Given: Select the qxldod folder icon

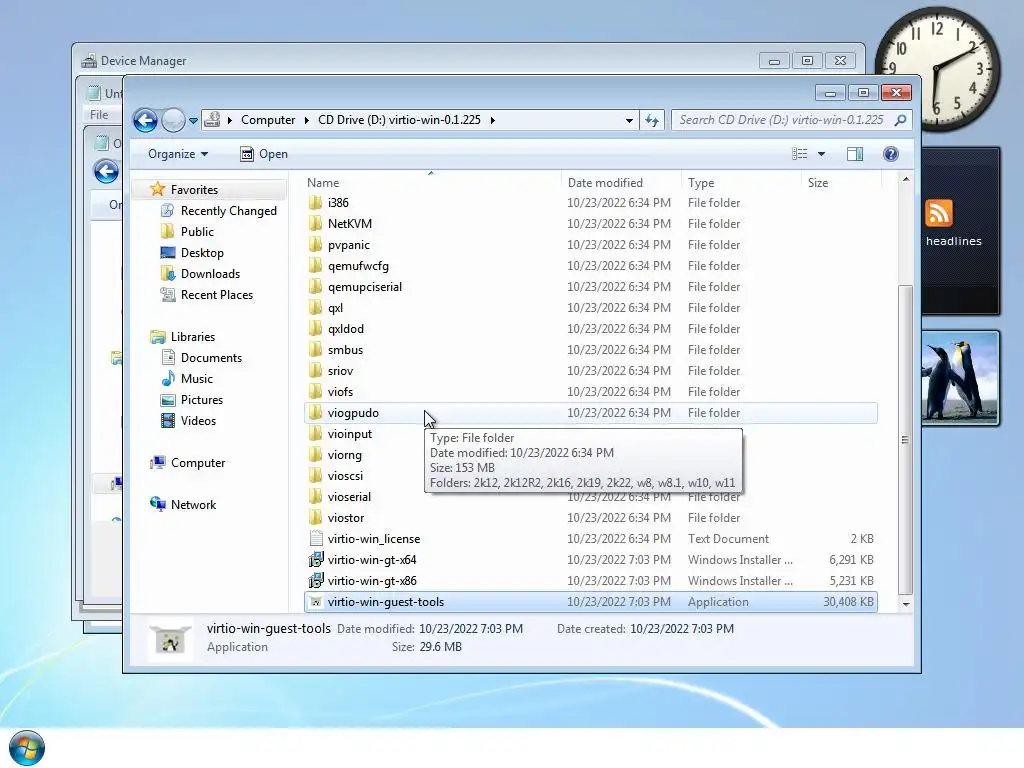Looking at the screenshot, I should pyautogui.click(x=315, y=328).
